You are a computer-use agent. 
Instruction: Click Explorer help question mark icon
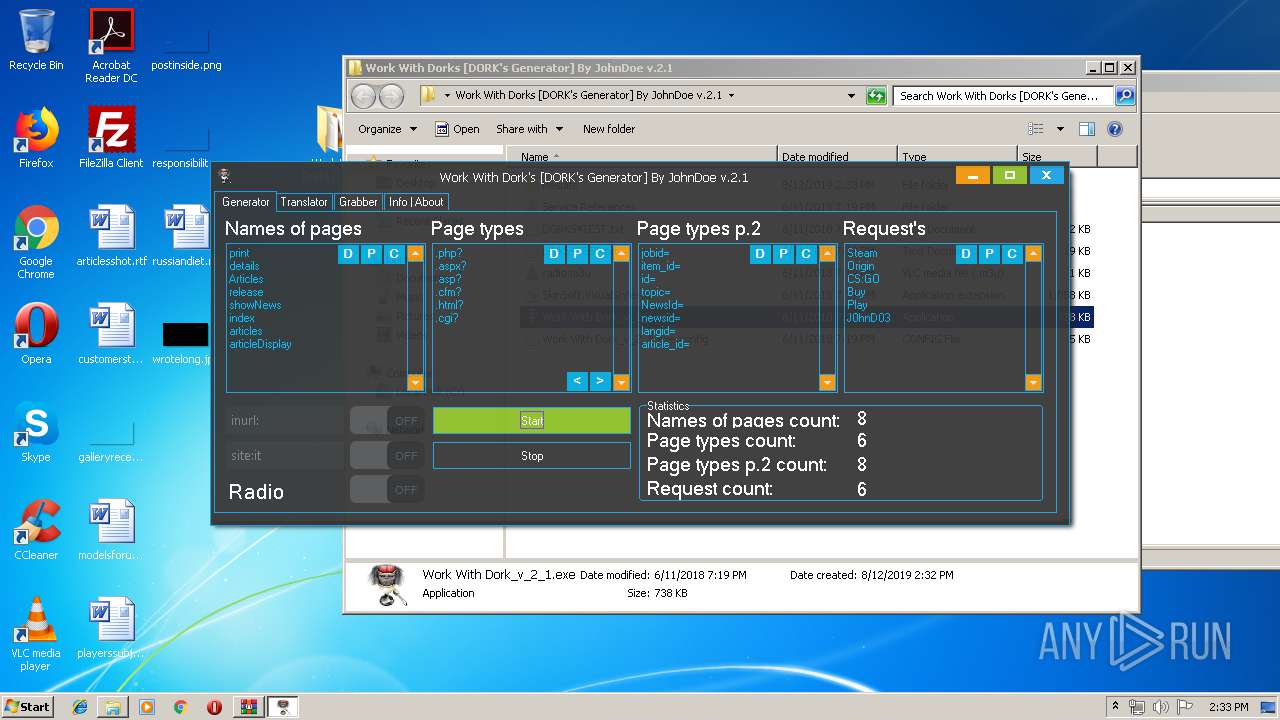1115,129
